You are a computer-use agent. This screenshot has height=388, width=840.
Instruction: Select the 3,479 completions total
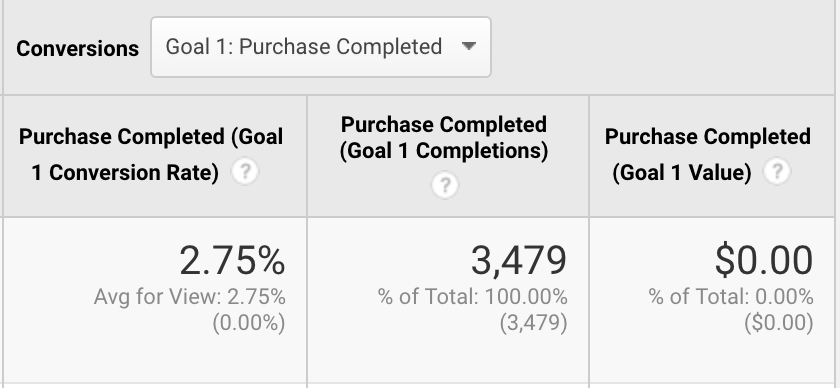[519, 260]
